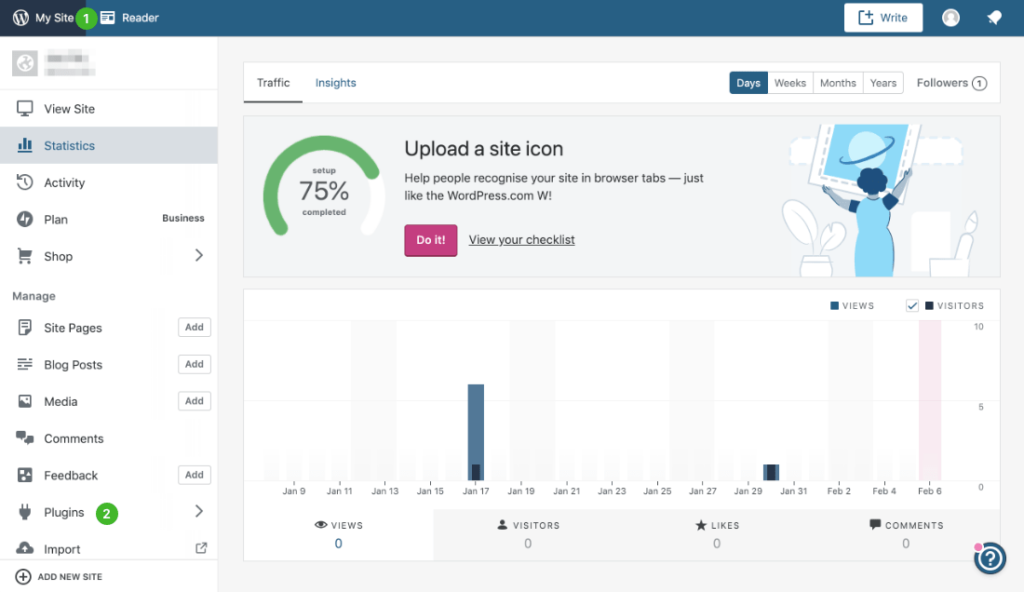Open the Followers link
This screenshot has height=592, width=1024.
[x=952, y=83]
